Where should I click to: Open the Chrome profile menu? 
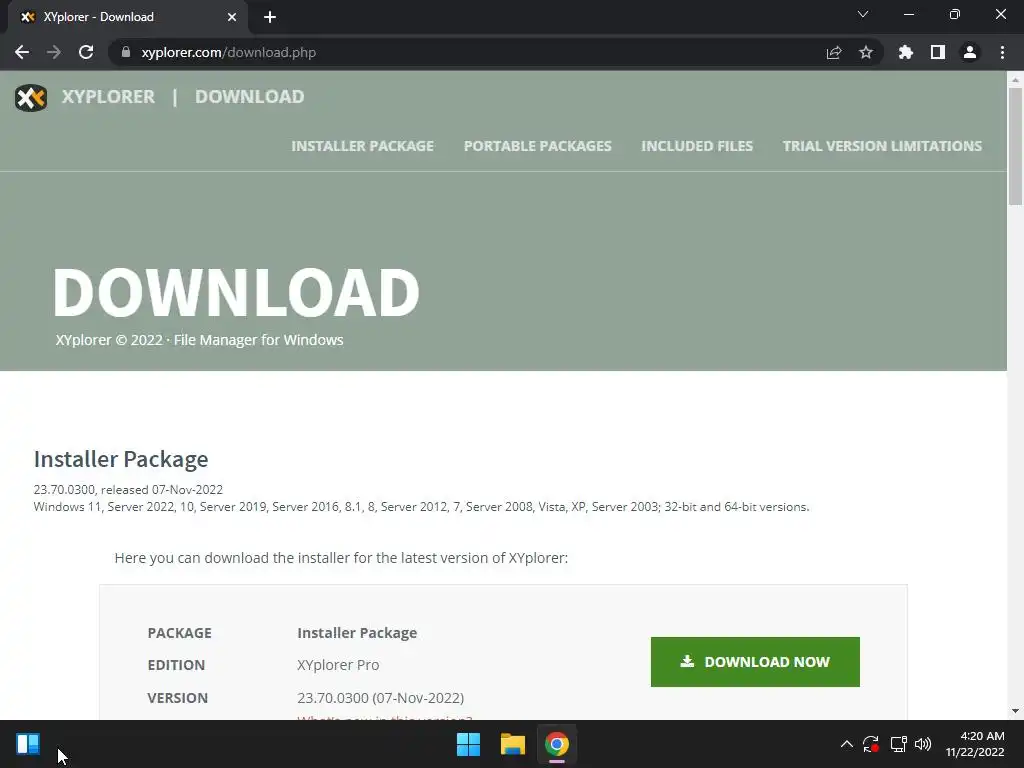click(x=970, y=52)
